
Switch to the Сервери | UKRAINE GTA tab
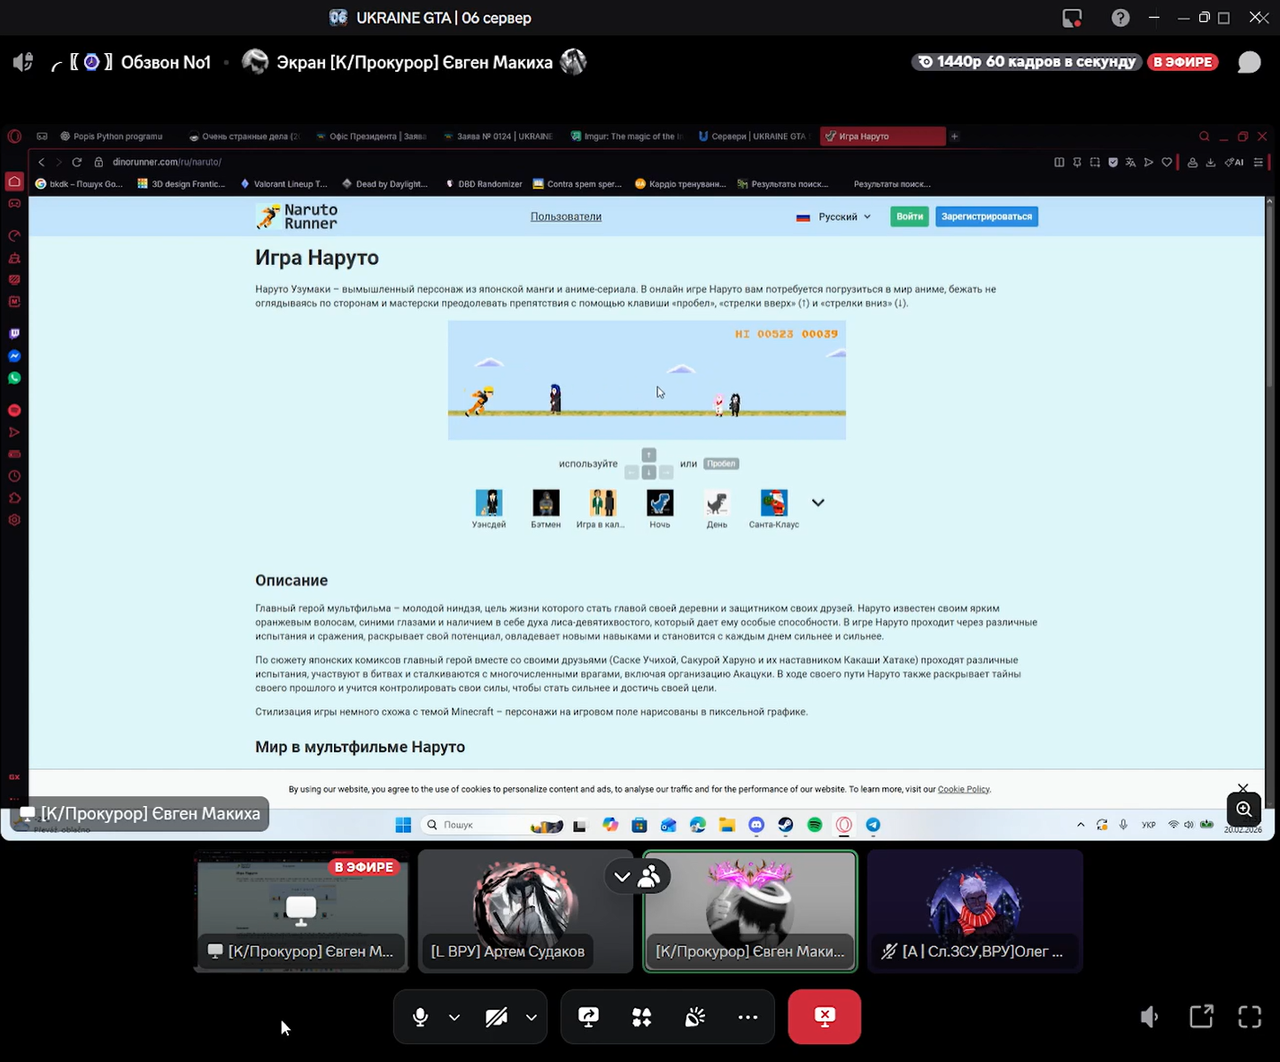[753, 136]
